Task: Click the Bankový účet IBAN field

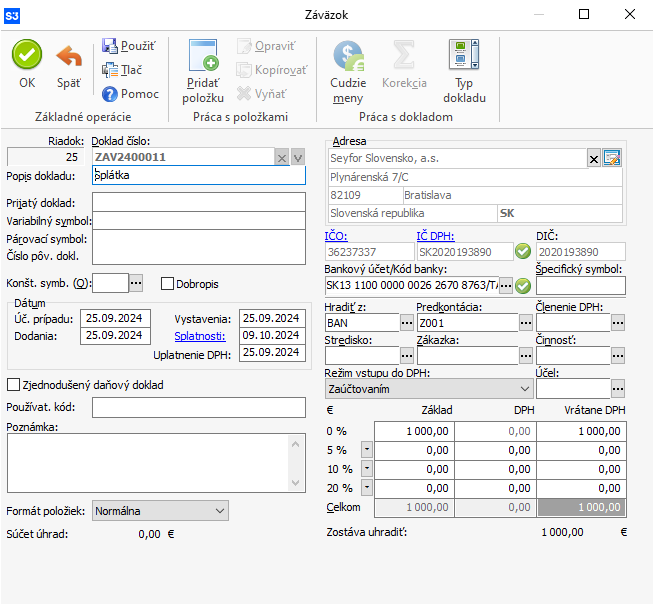Action: pos(411,286)
